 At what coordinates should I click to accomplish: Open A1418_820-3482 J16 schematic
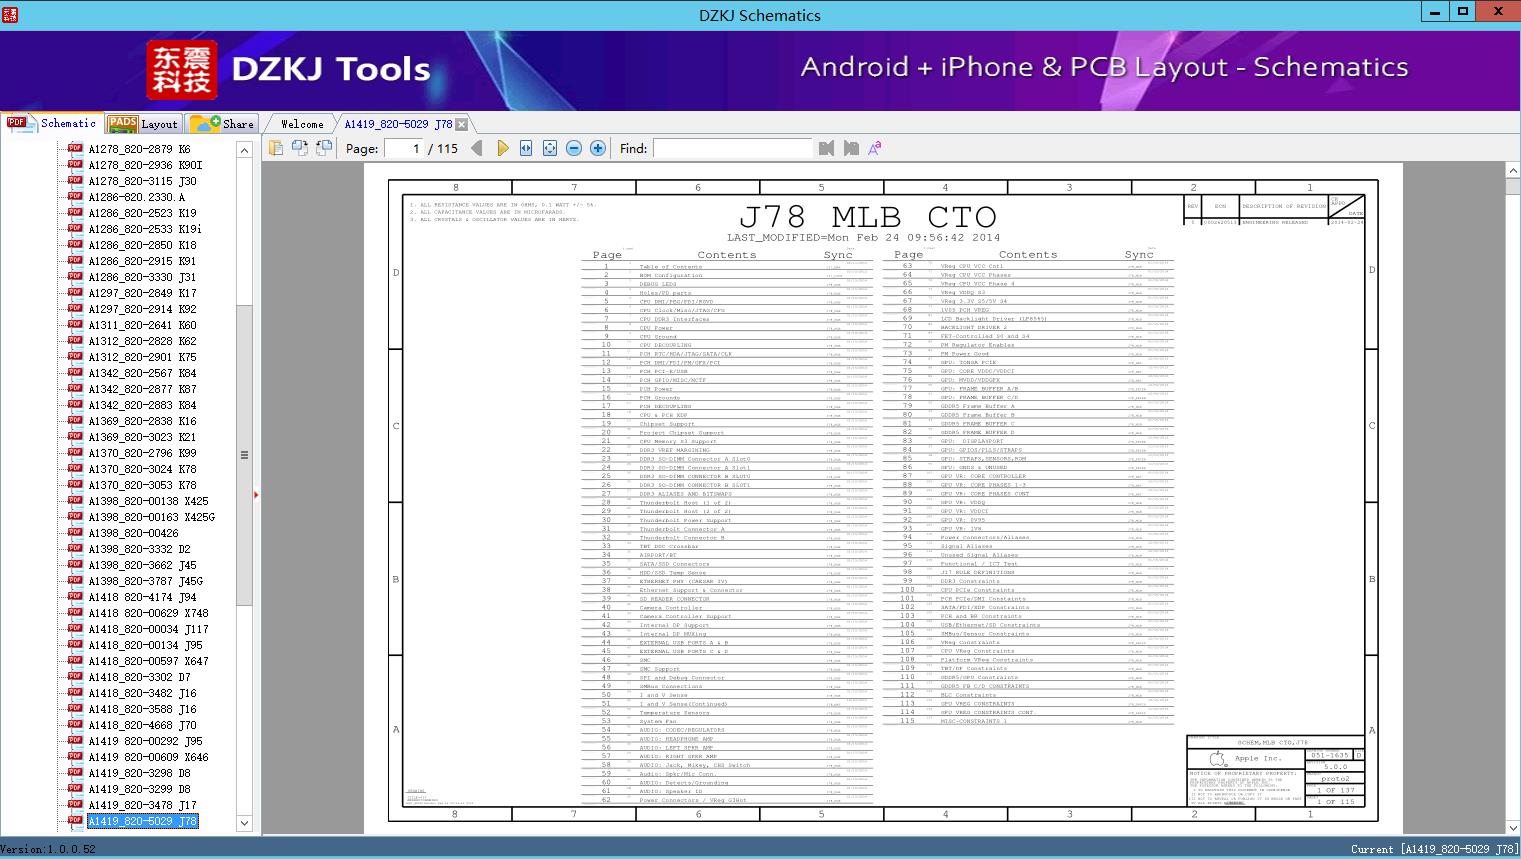tap(142, 693)
